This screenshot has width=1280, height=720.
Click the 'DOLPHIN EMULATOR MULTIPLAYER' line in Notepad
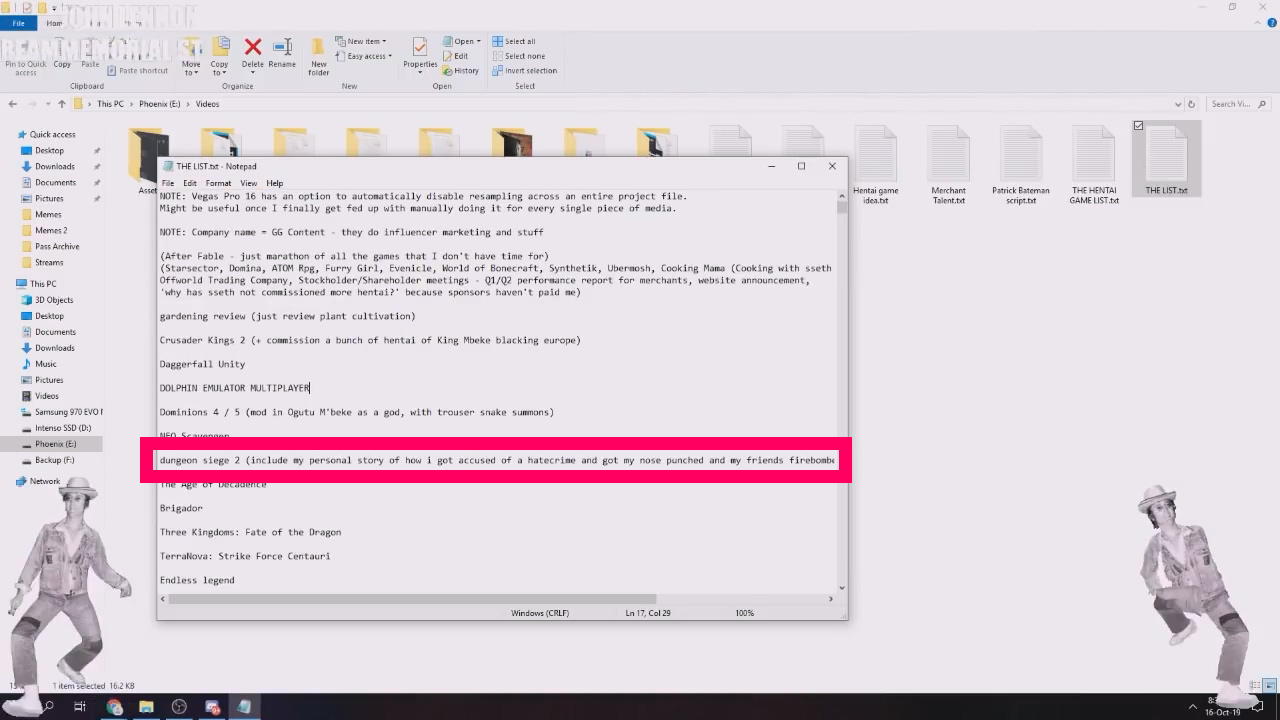[234, 388]
